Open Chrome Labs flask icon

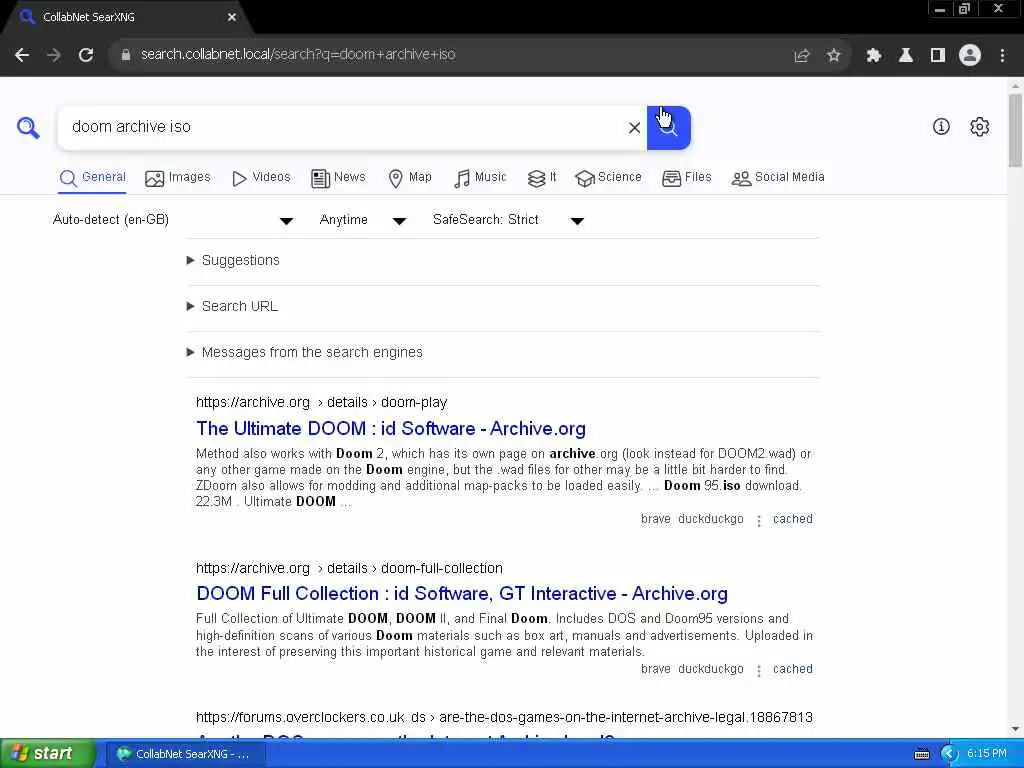906,56
